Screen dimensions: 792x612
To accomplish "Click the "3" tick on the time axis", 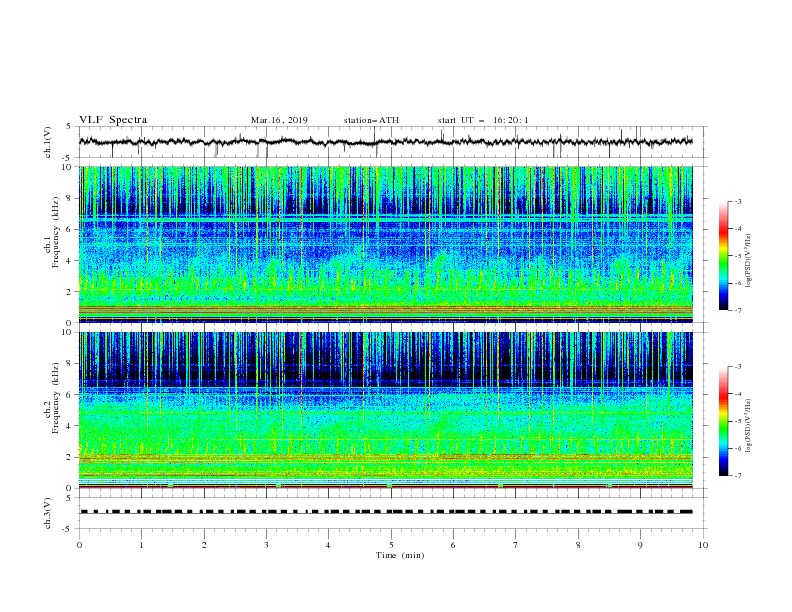I will click(x=266, y=545).
